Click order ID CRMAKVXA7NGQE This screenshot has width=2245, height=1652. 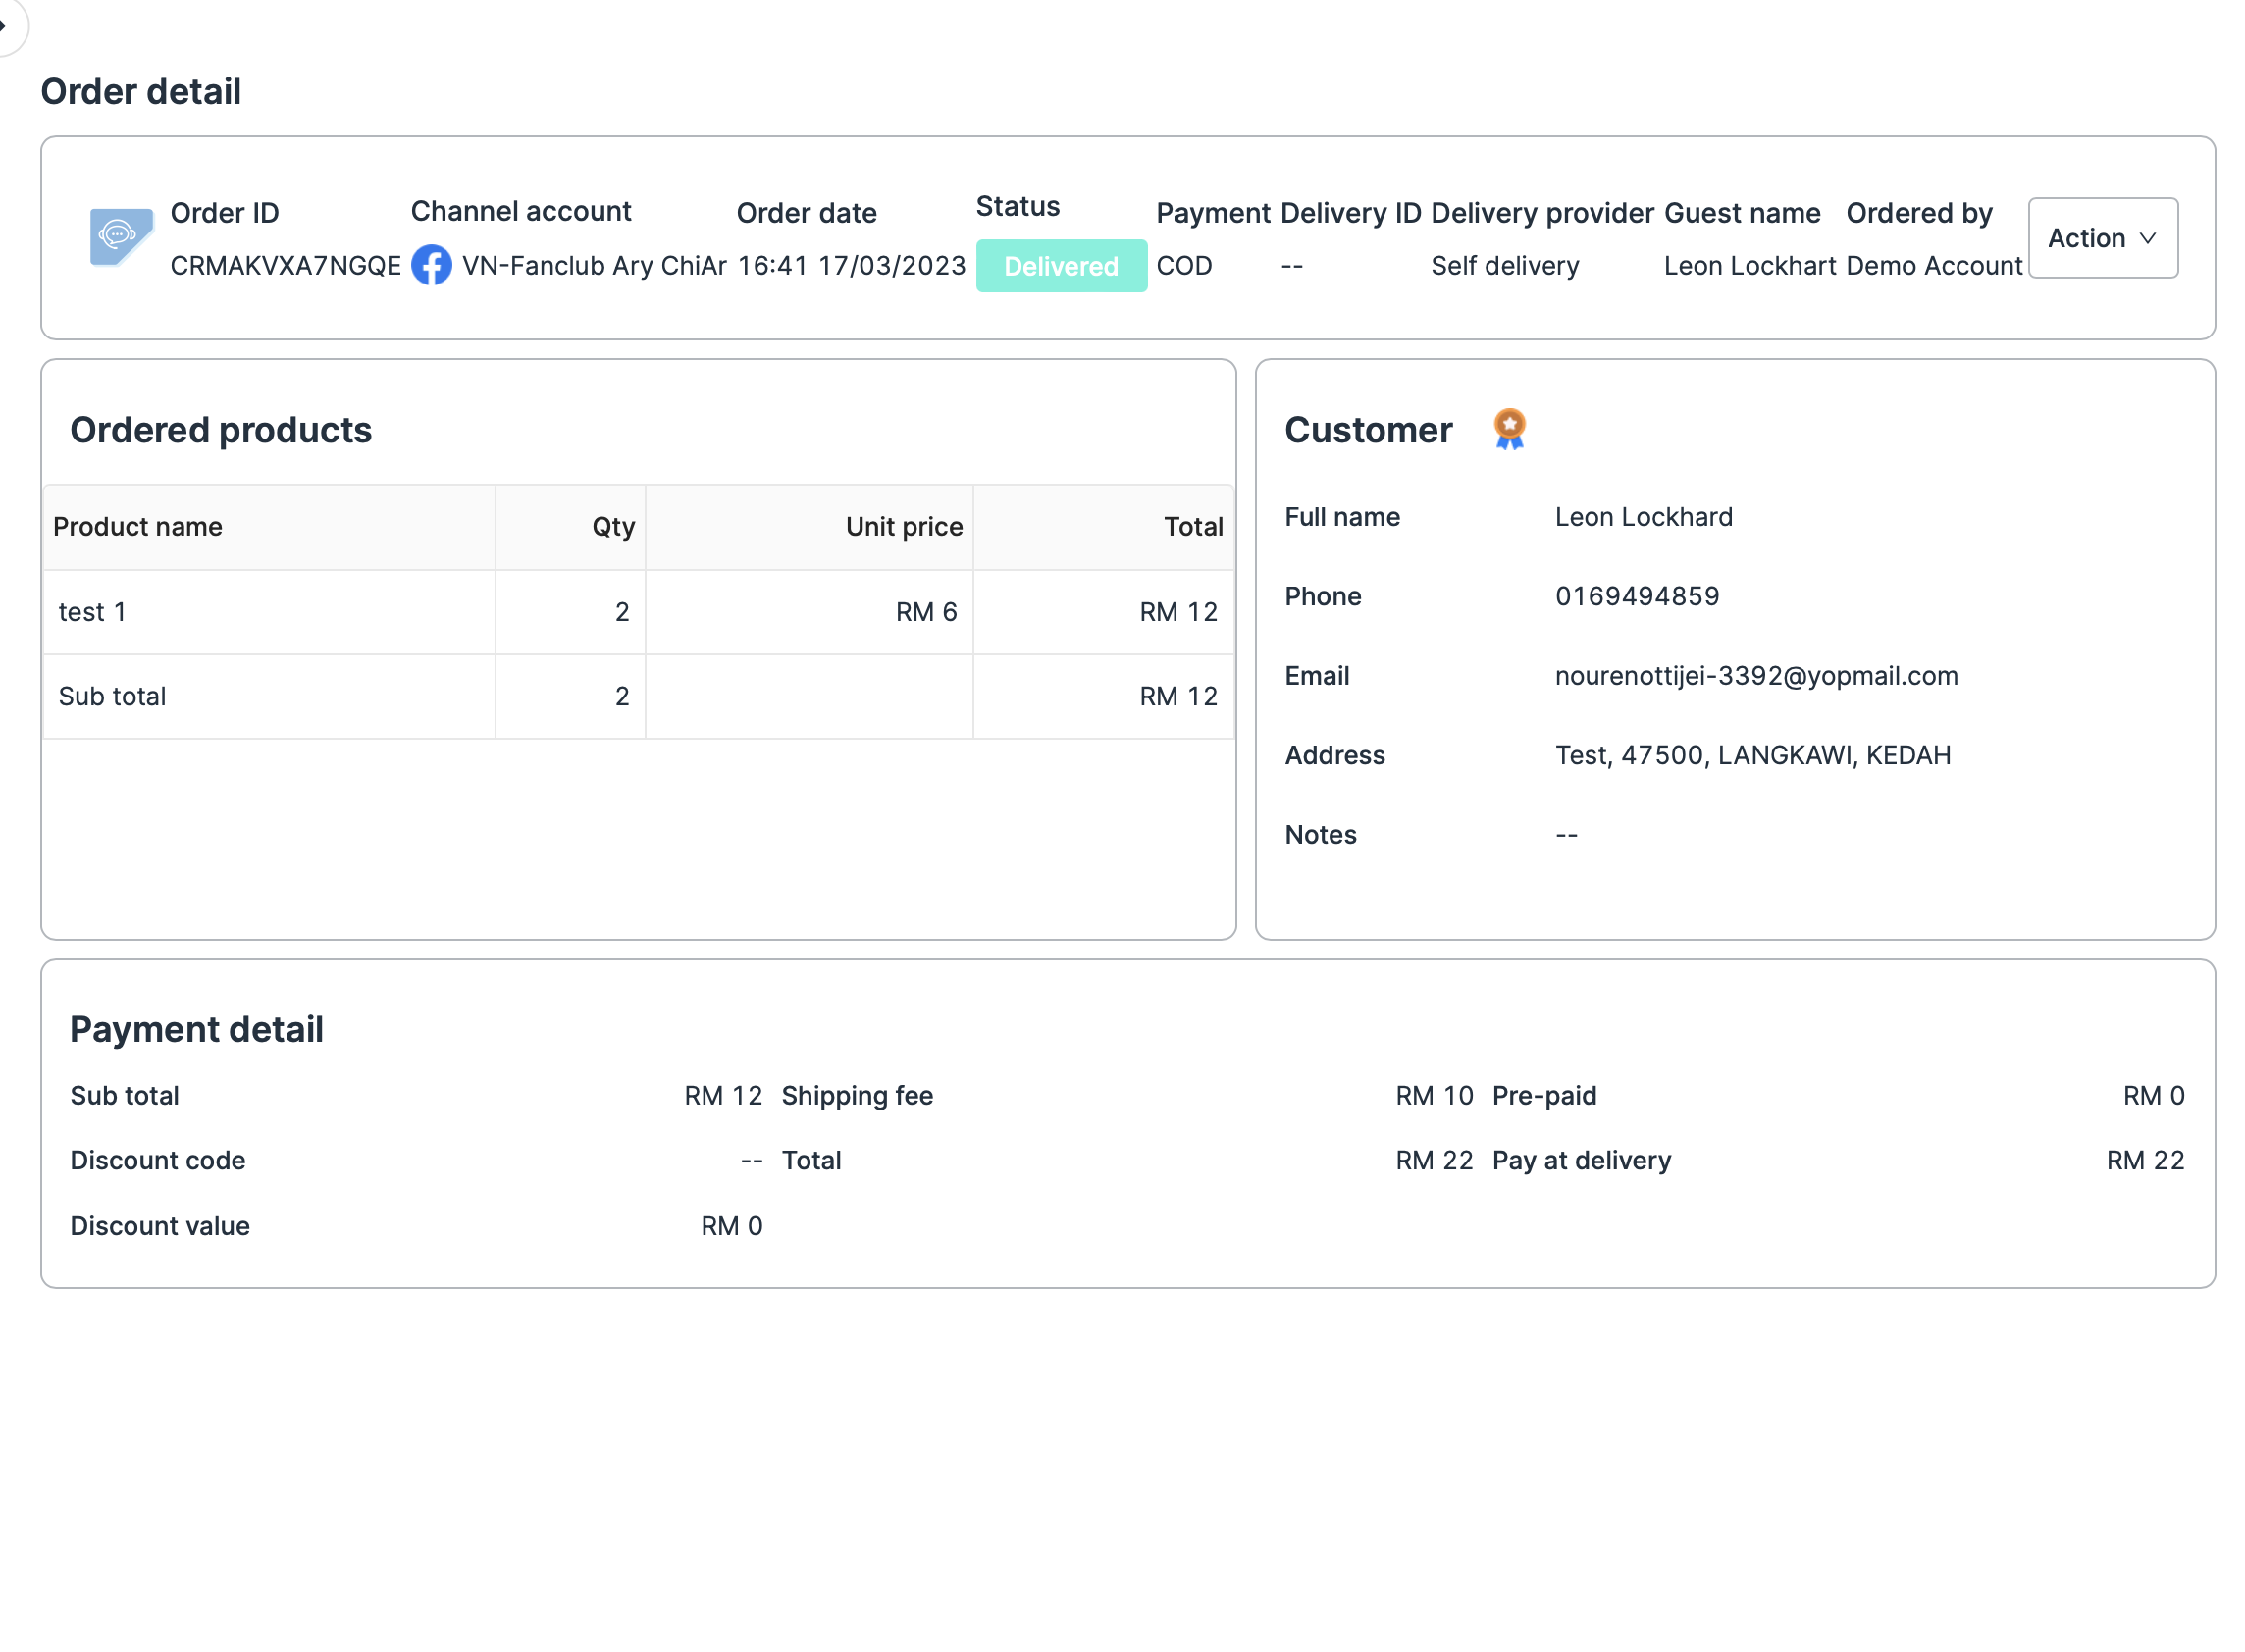point(285,266)
